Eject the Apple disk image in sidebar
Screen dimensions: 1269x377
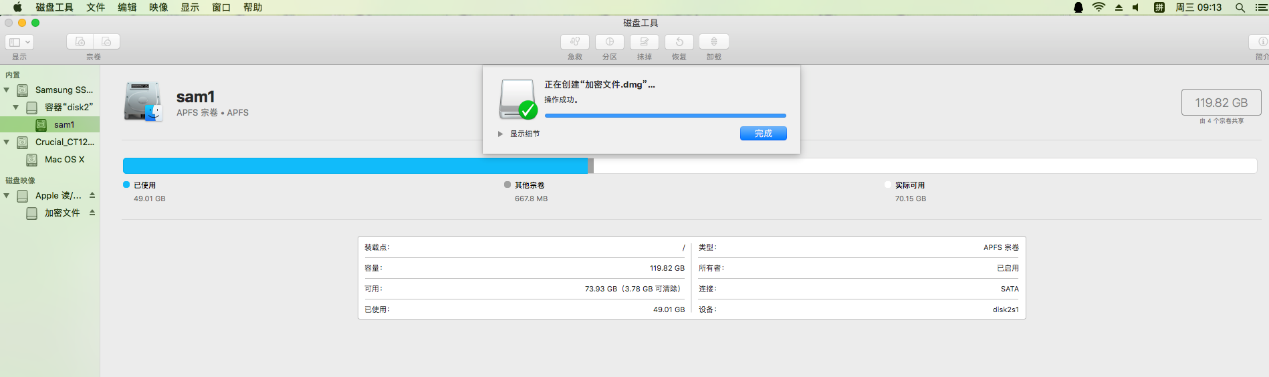[92, 196]
